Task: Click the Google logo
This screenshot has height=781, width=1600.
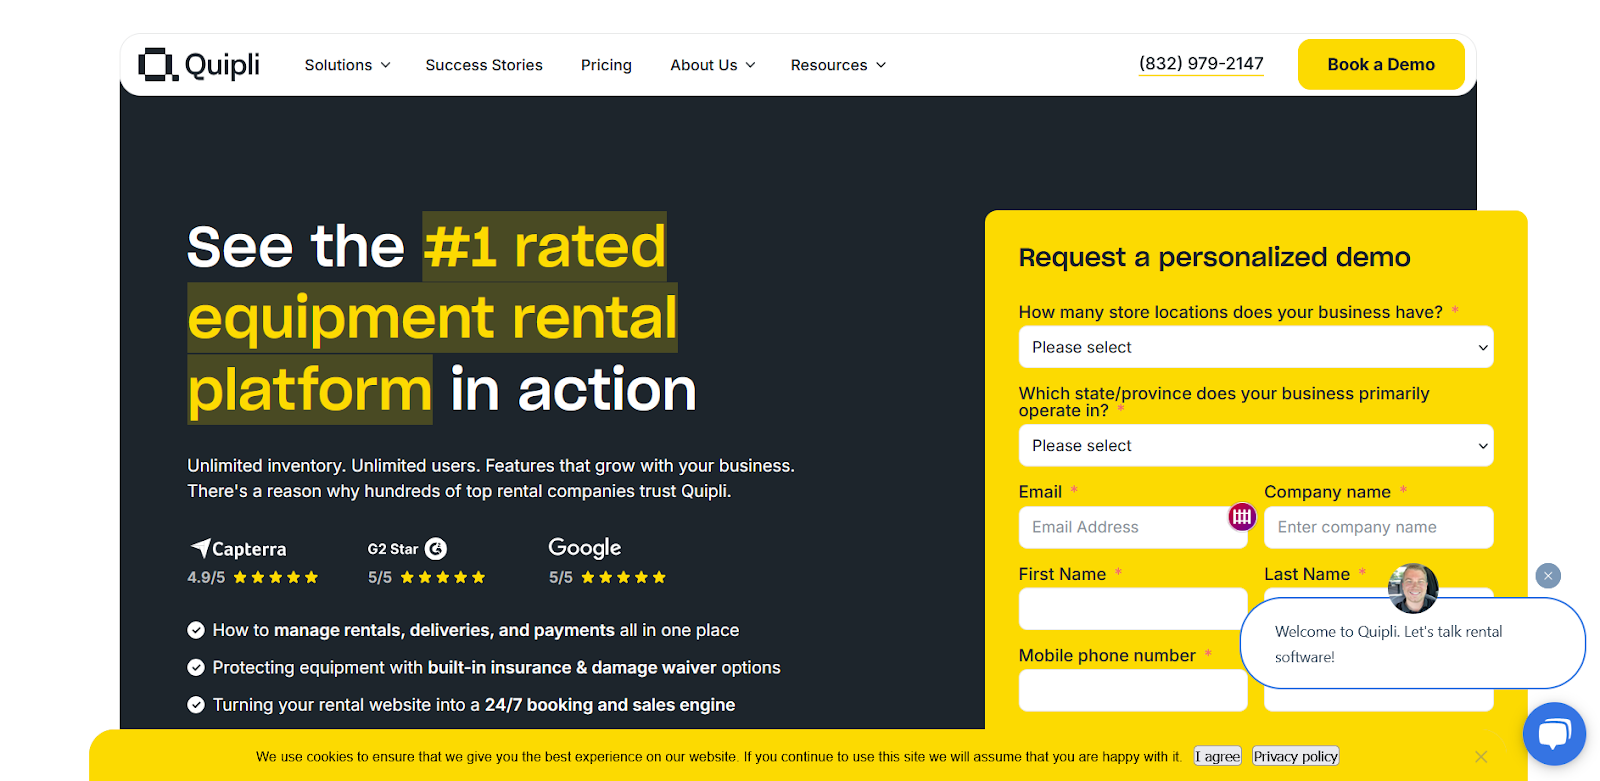Action: (585, 548)
